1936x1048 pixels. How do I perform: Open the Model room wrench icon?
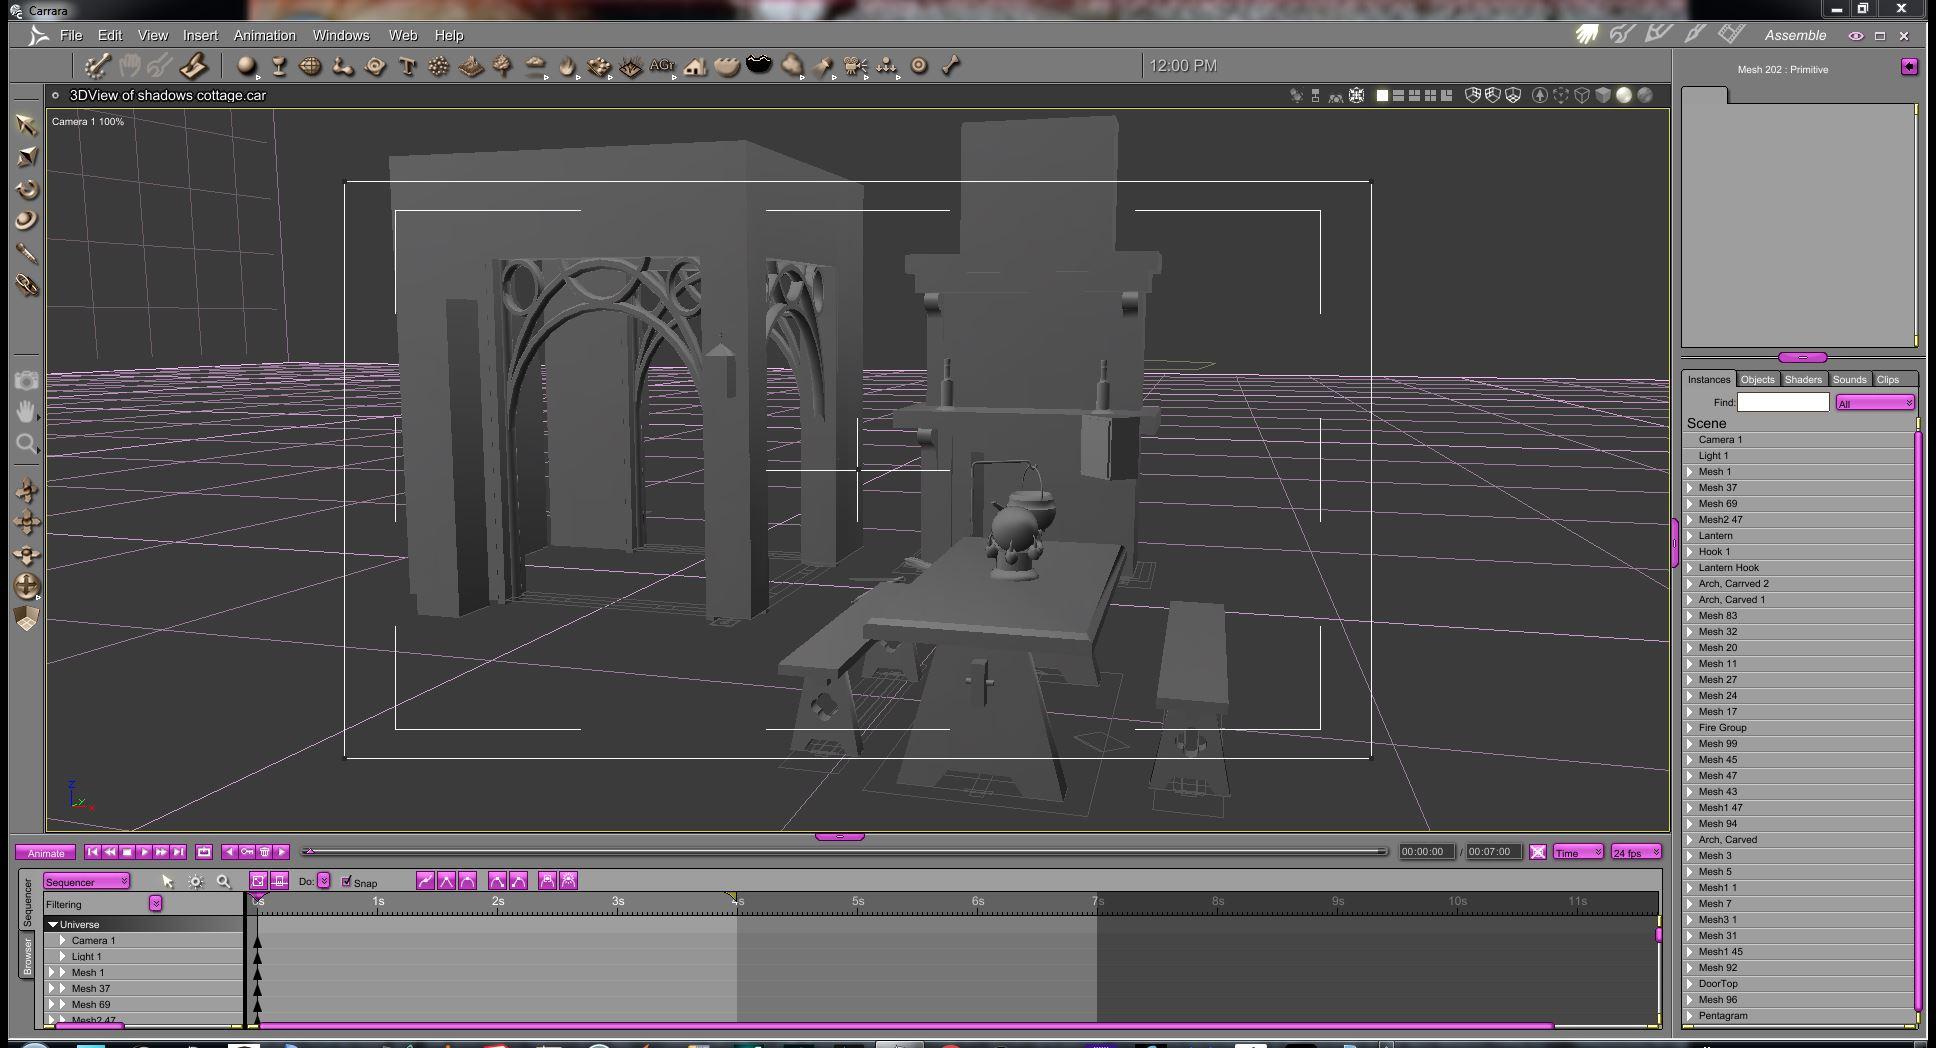pos(1622,35)
